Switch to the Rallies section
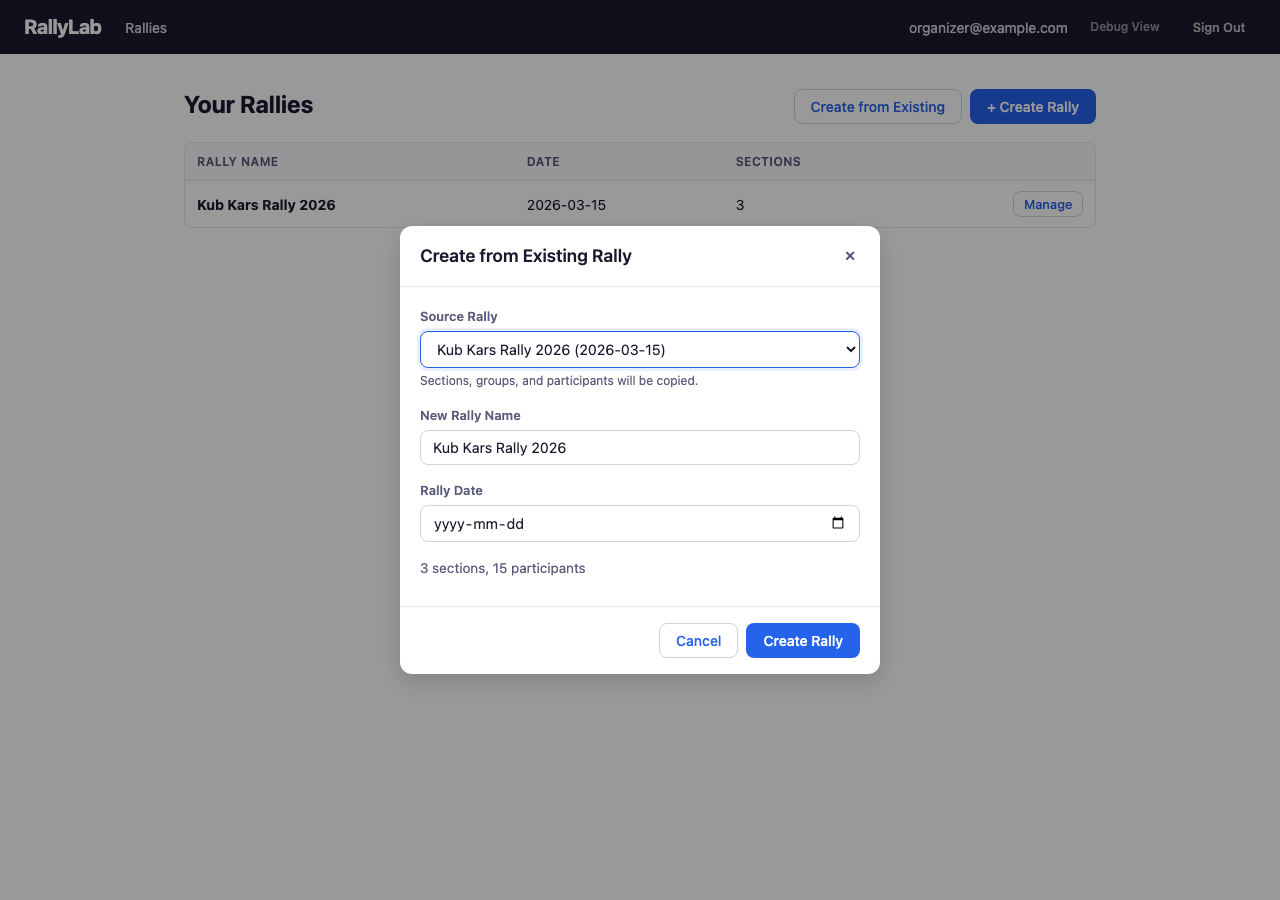The image size is (1280, 900). [145, 28]
